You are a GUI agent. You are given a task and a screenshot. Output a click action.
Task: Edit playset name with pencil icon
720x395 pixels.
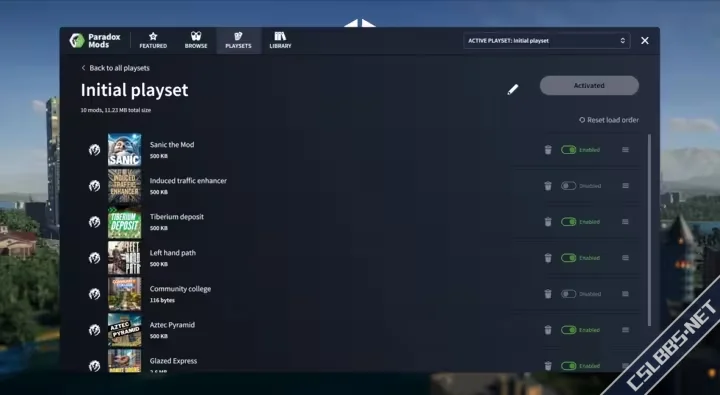[x=513, y=90]
